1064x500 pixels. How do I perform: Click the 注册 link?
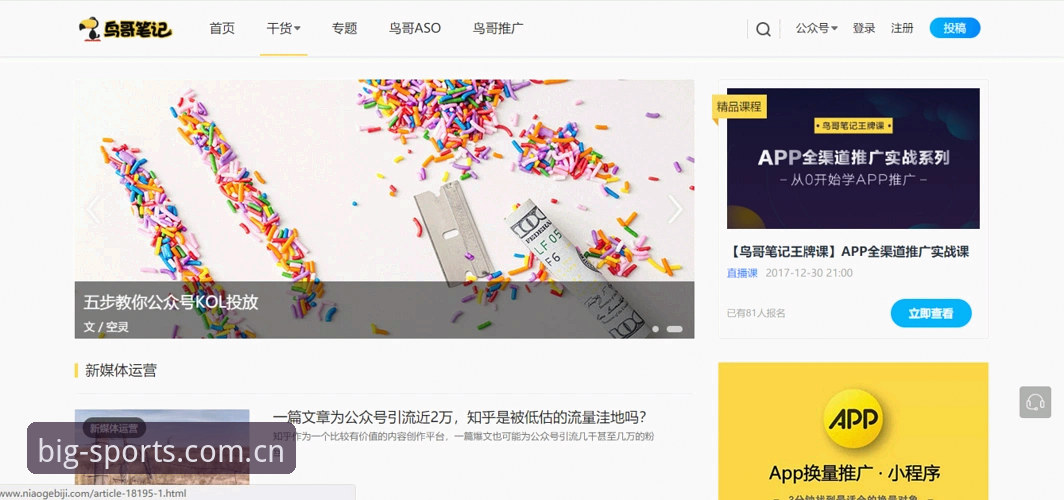tap(902, 28)
